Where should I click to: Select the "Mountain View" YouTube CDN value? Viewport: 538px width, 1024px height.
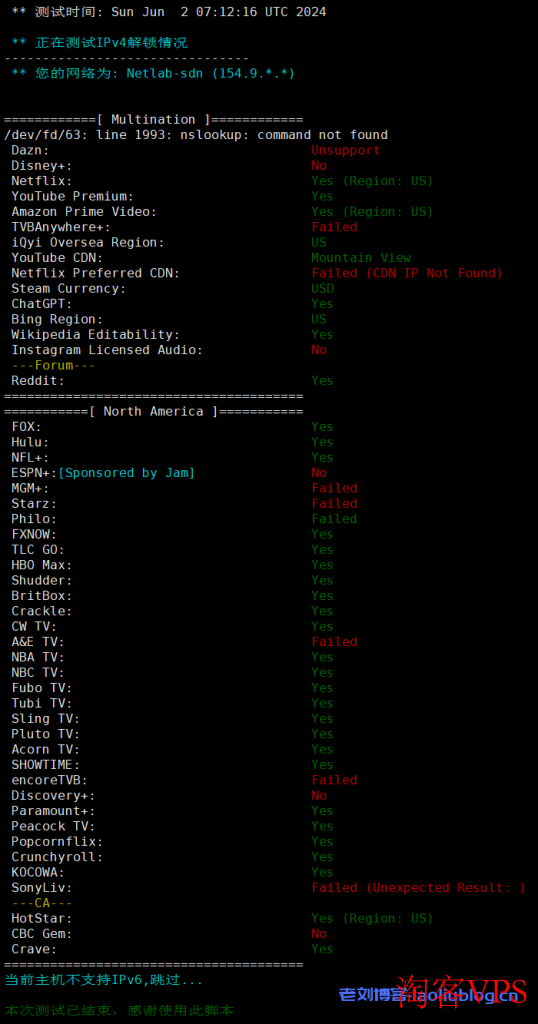[x=361, y=258]
